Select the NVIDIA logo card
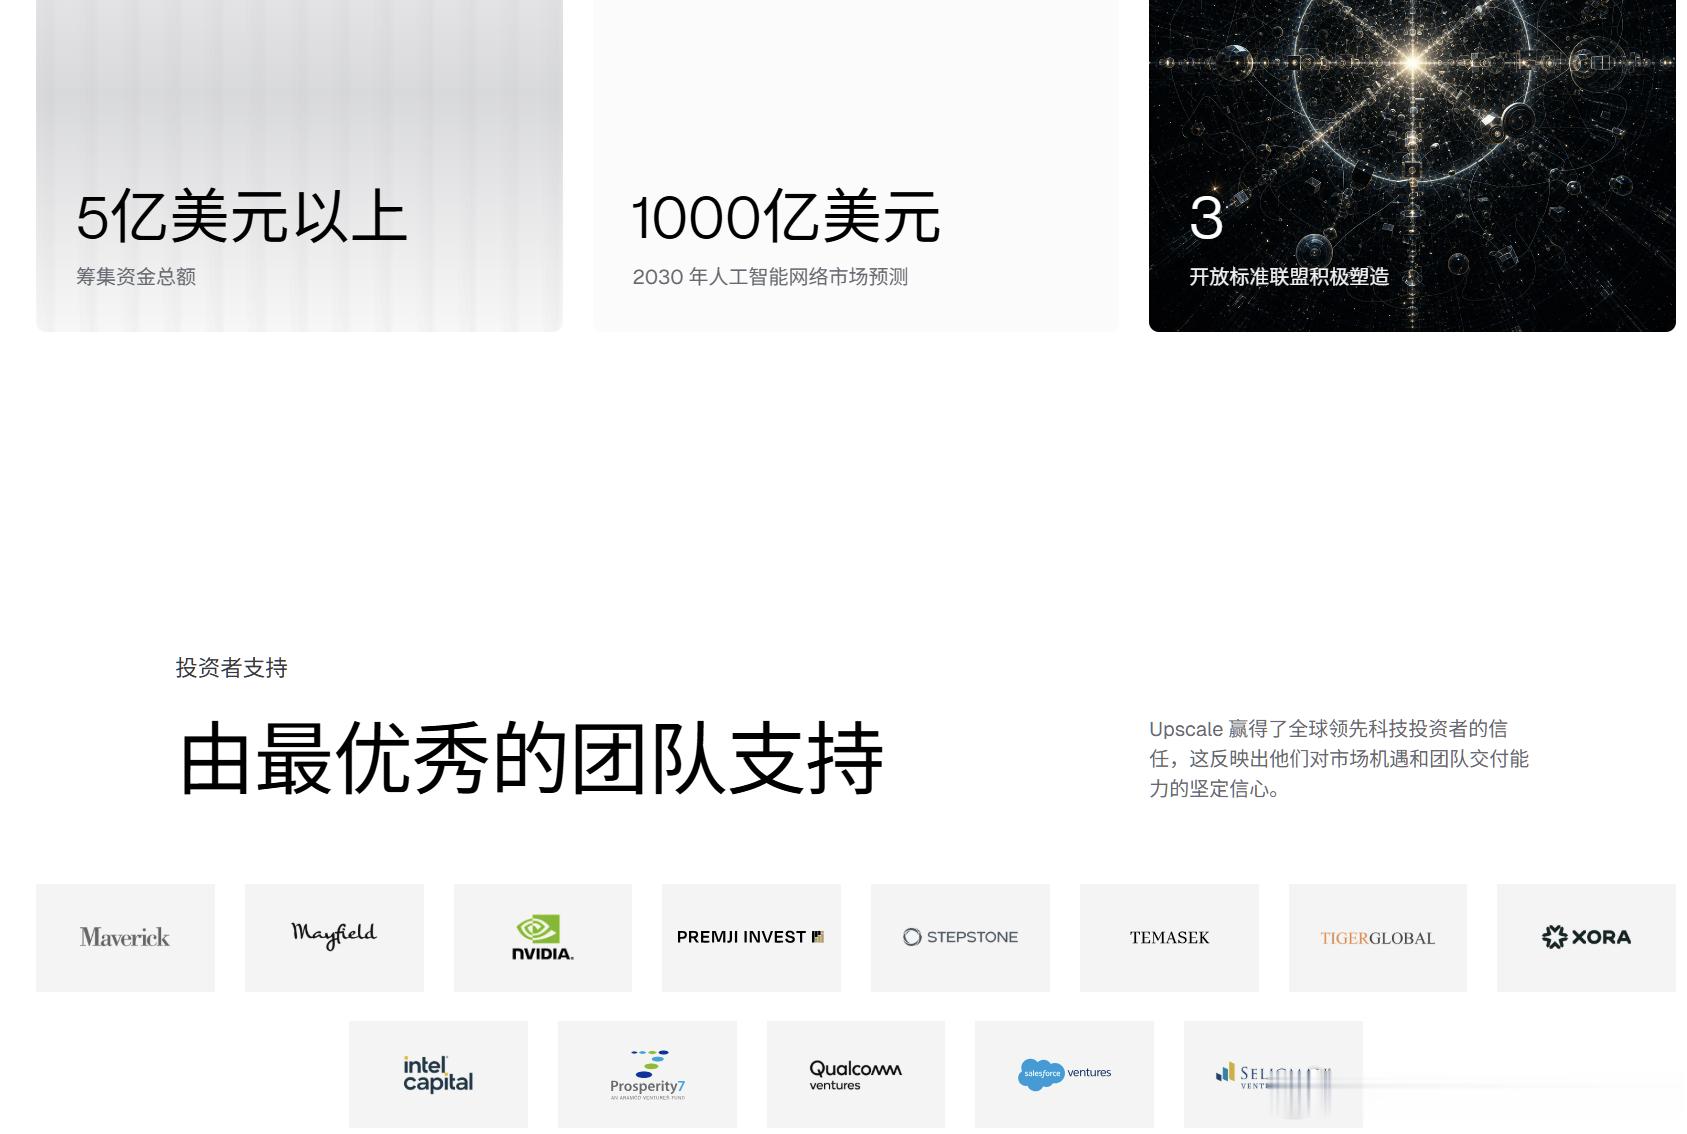1687x1134 pixels. click(543, 937)
